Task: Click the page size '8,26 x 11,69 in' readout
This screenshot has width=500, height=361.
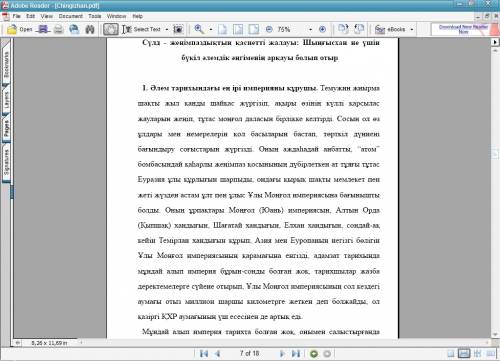Action: pyautogui.click(x=49, y=343)
